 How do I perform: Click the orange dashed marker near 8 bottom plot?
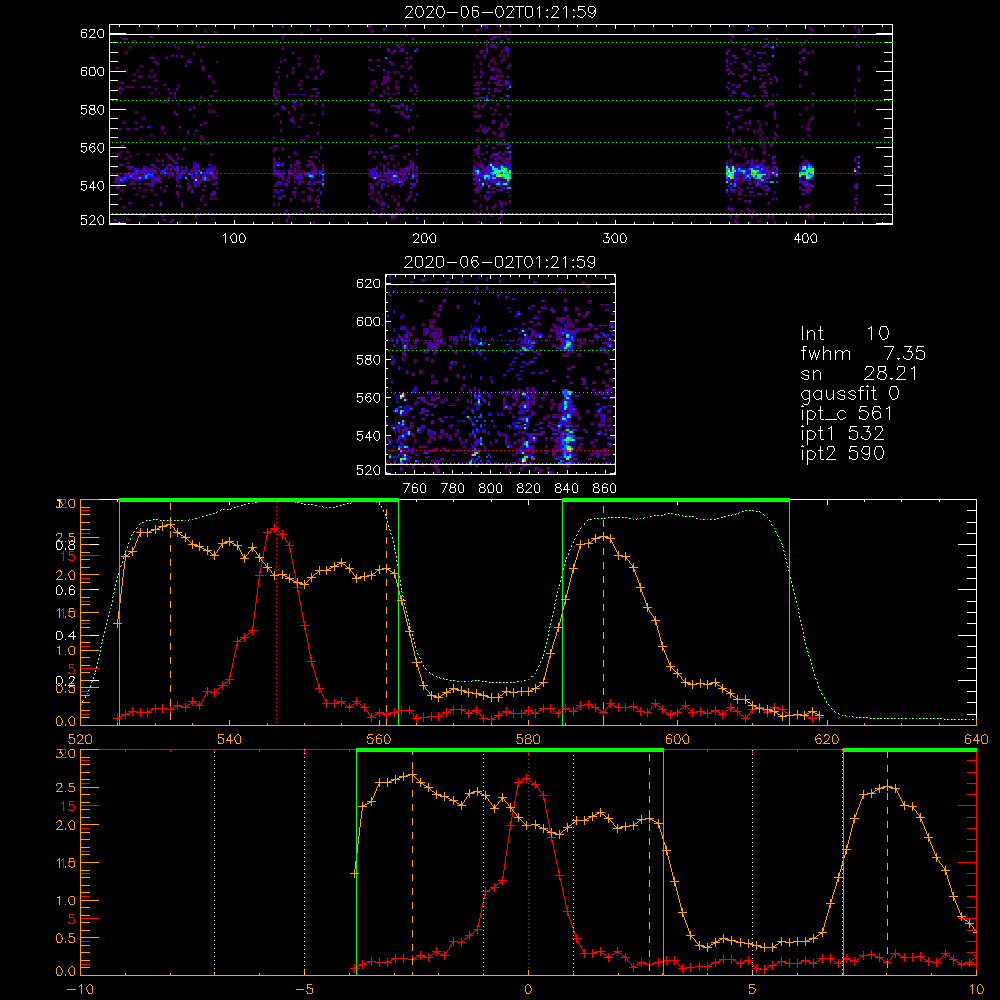tap(887, 862)
